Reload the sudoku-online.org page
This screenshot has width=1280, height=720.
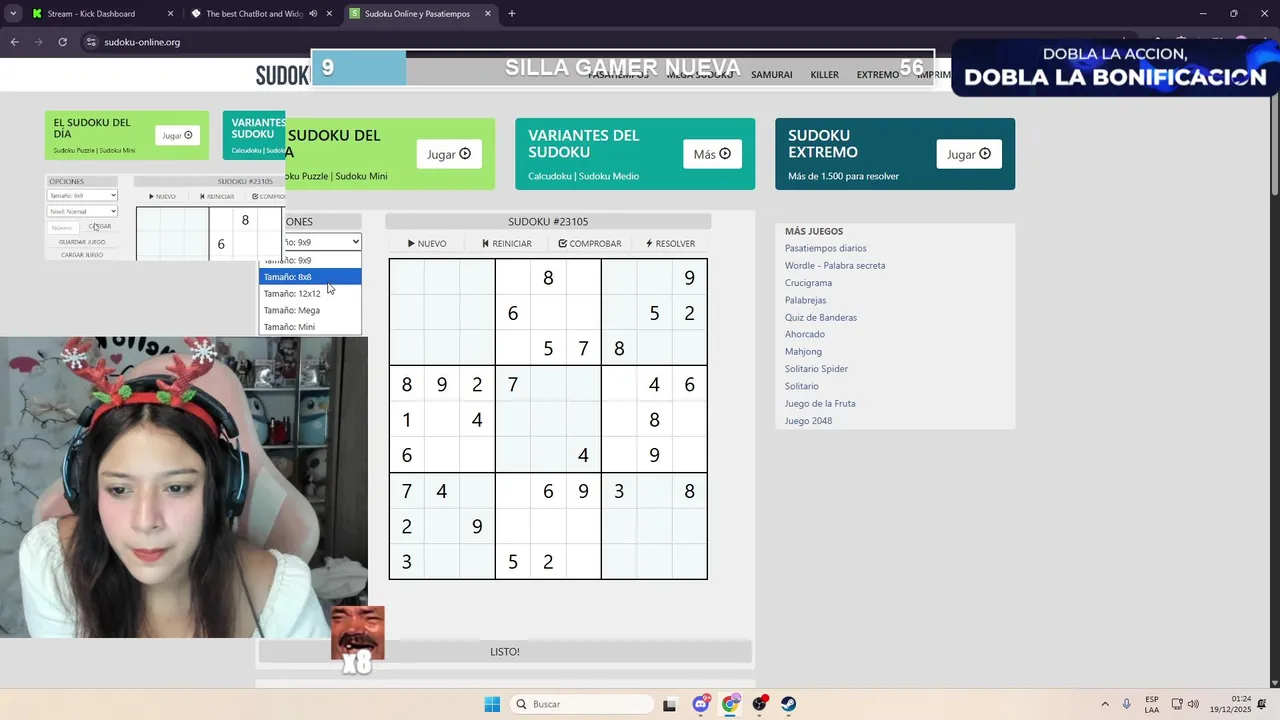62,42
